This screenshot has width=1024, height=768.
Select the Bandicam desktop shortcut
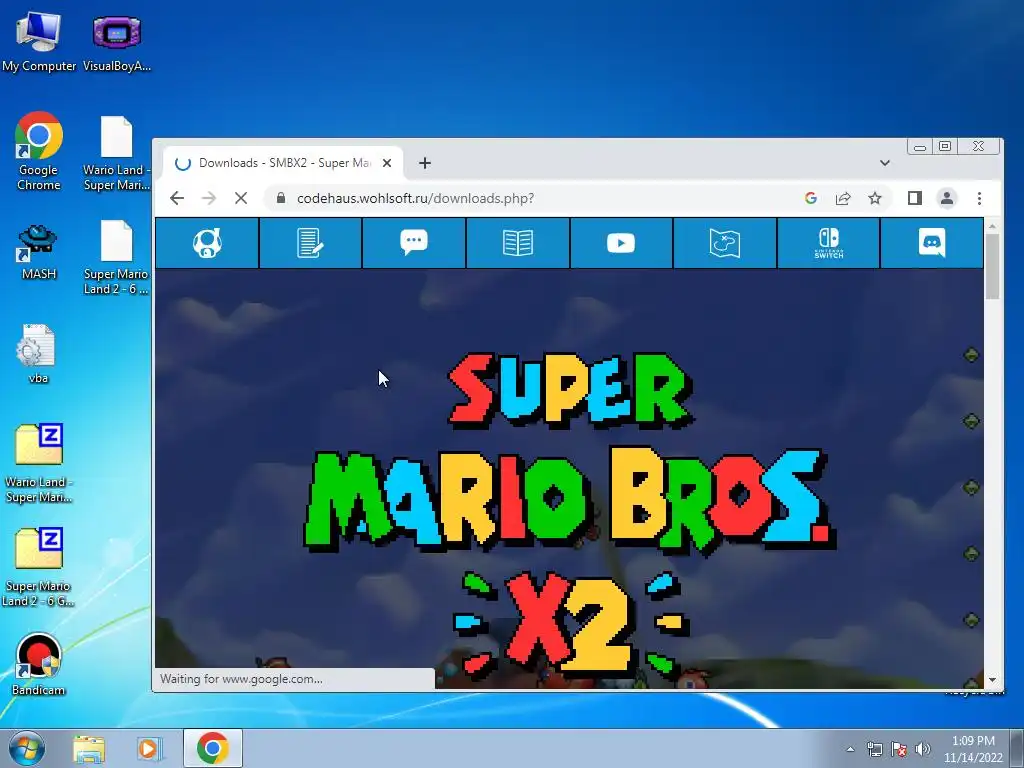coord(39,665)
